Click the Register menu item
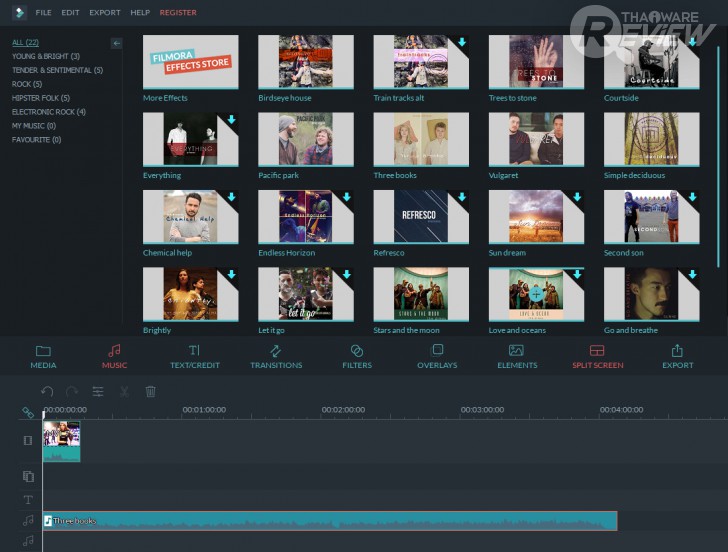Image resolution: width=728 pixels, height=552 pixels. click(x=178, y=13)
